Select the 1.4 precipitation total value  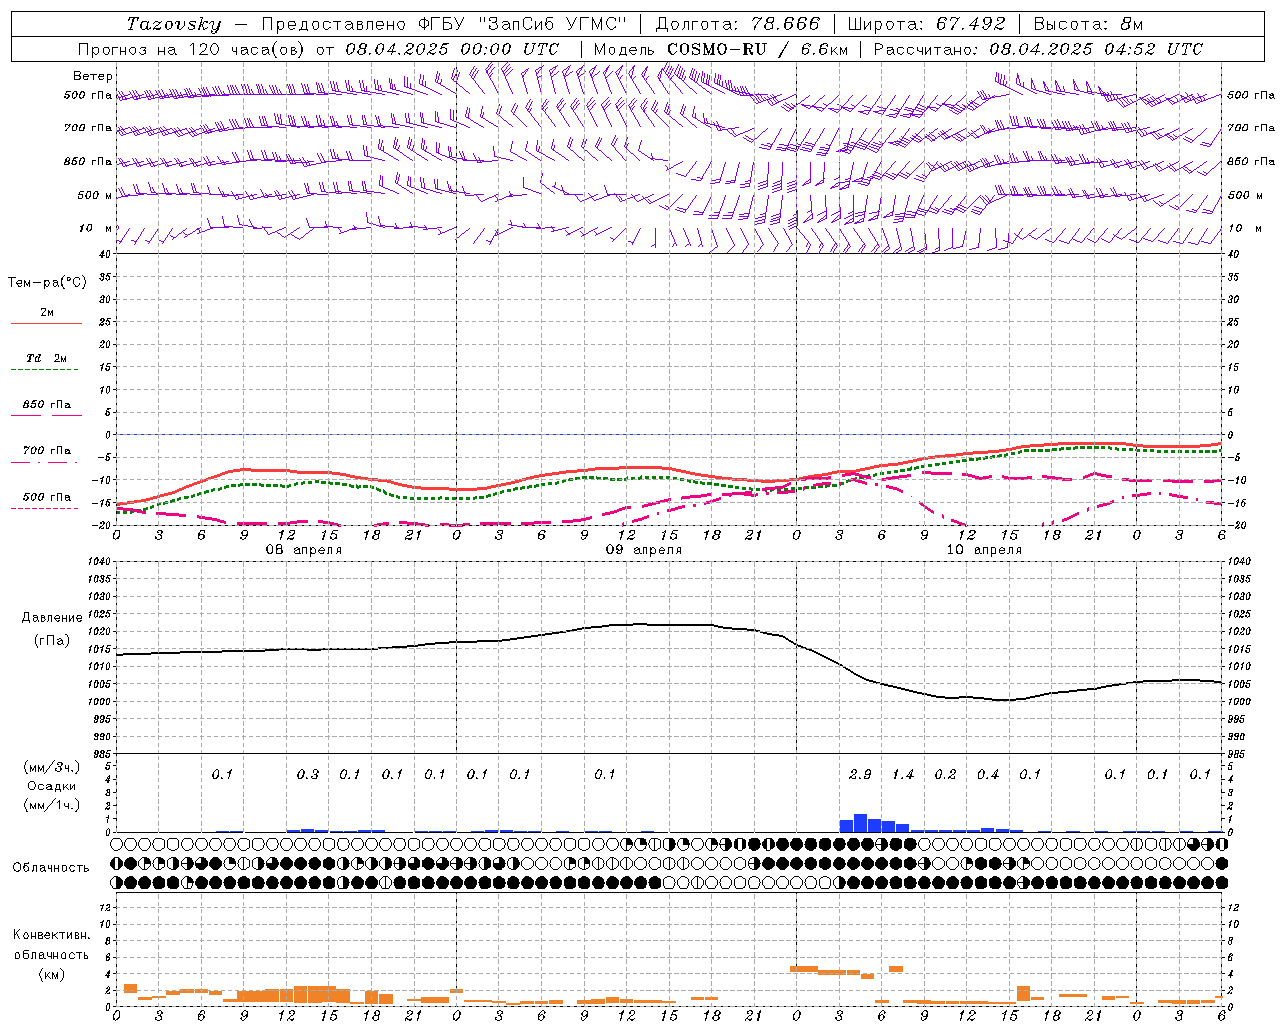(x=903, y=774)
